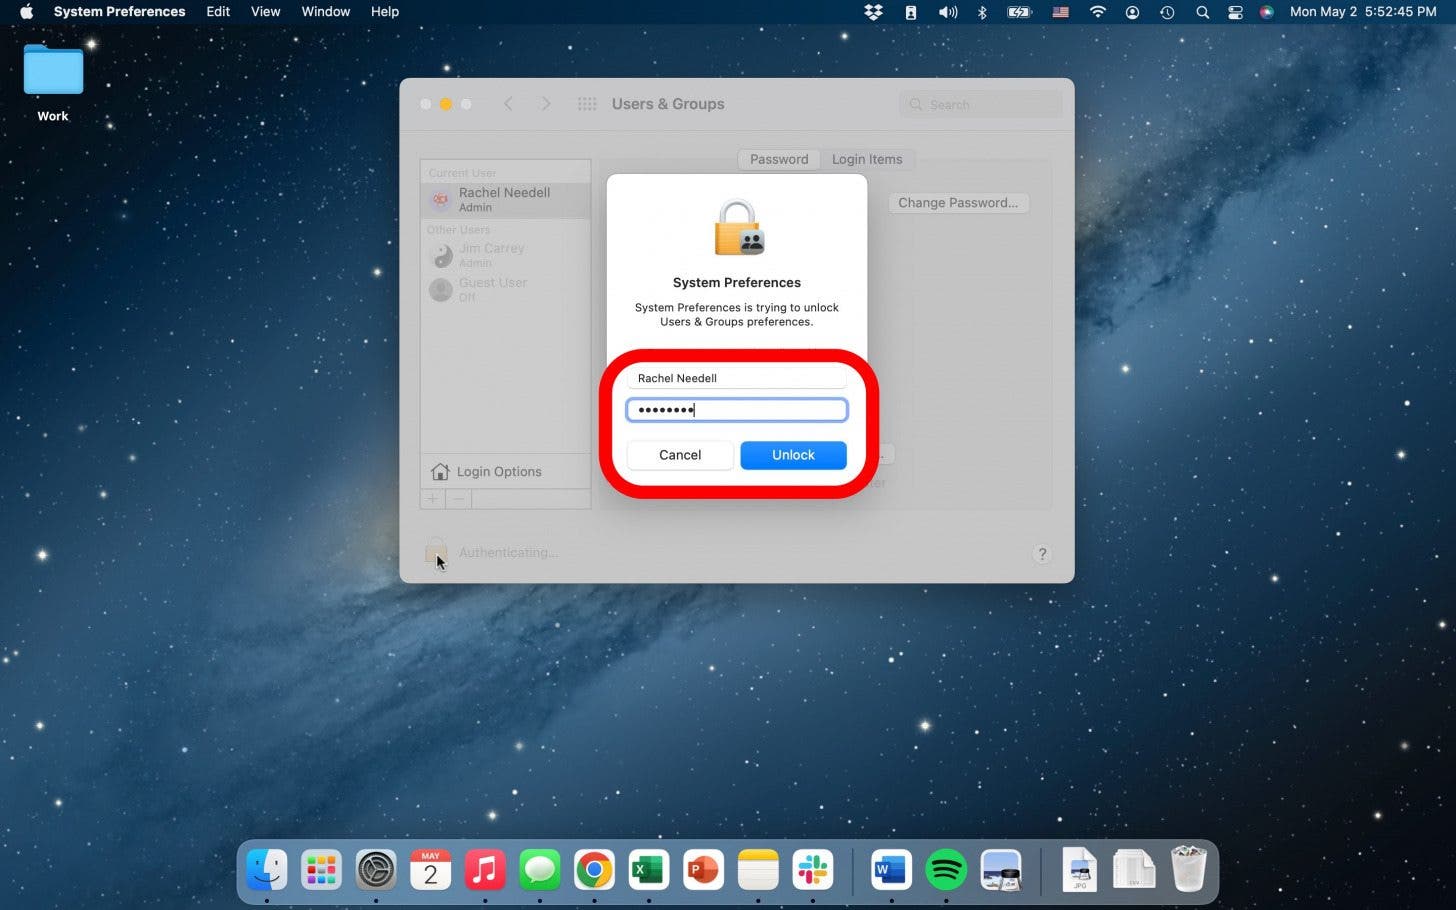Show all preferences grid icon
The image size is (1456, 910).
587,104
